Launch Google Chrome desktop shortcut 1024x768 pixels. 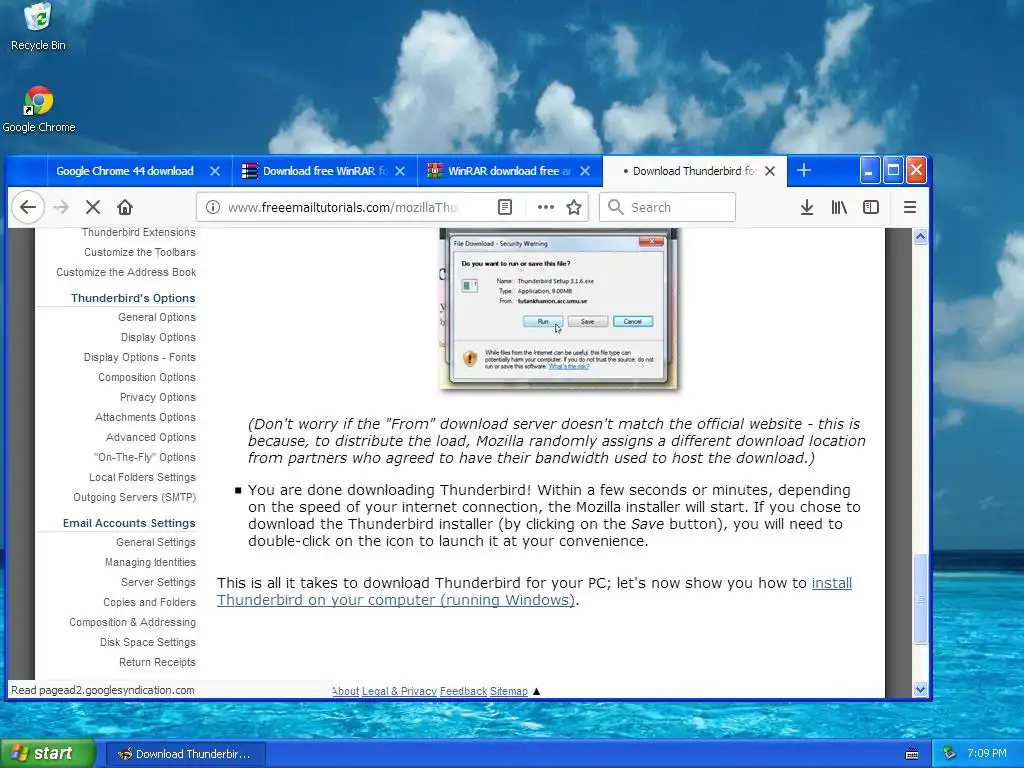[x=39, y=110]
